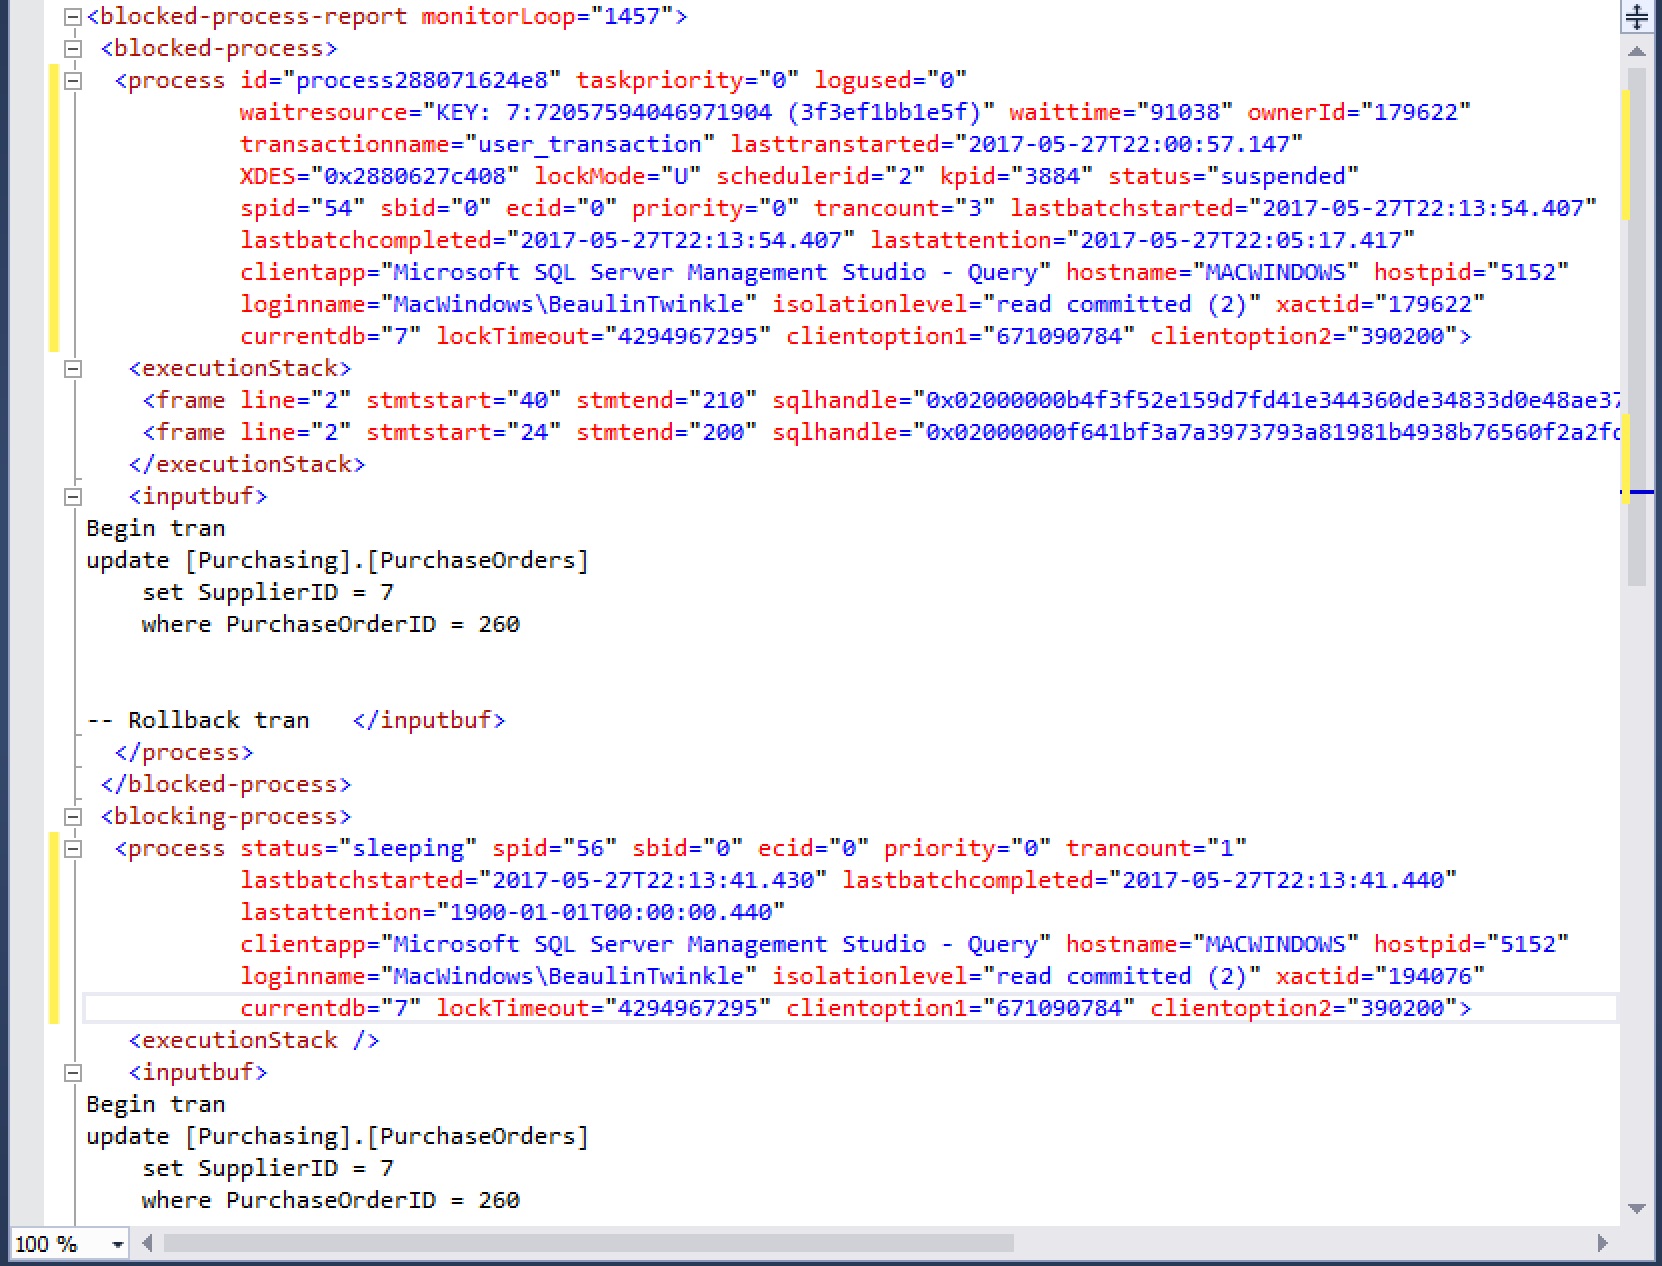The width and height of the screenshot is (1662, 1266).
Task: Click the status value "sleeping"
Action: click(x=408, y=849)
